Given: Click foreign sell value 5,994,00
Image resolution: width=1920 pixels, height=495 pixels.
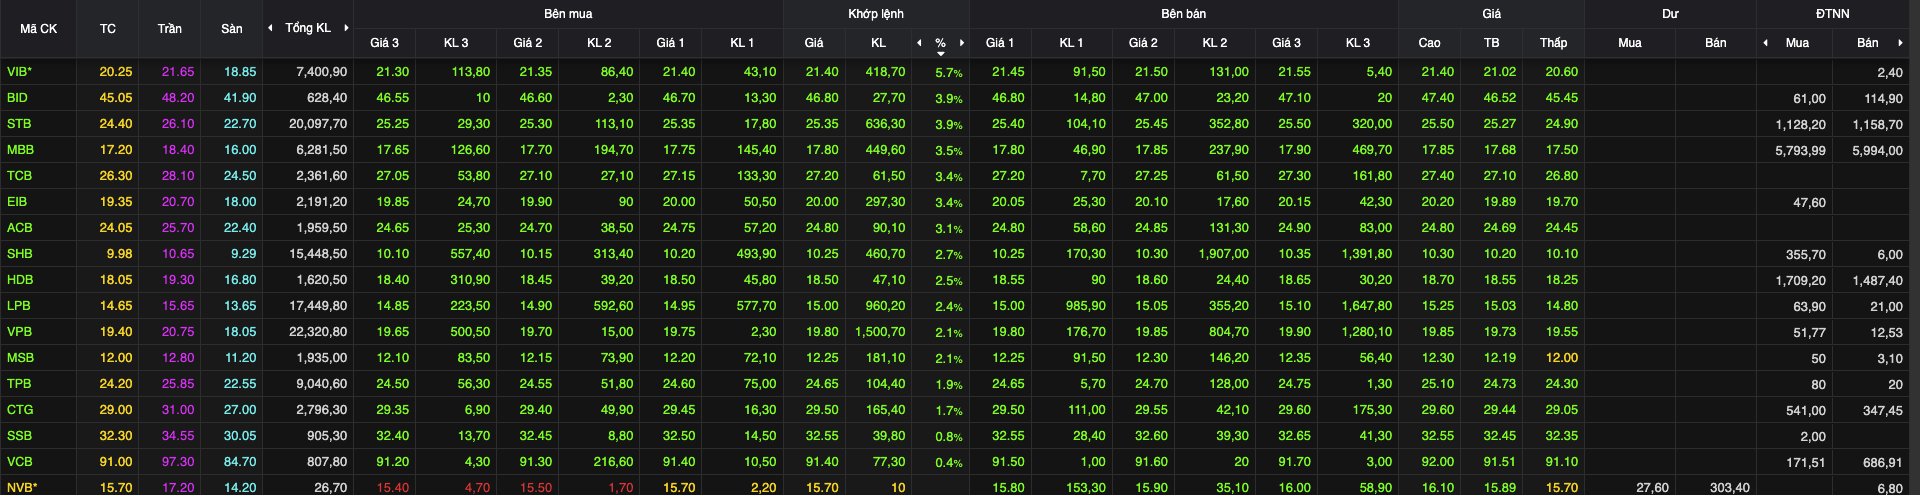Looking at the screenshot, I should pyautogui.click(x=1877, y=151).
